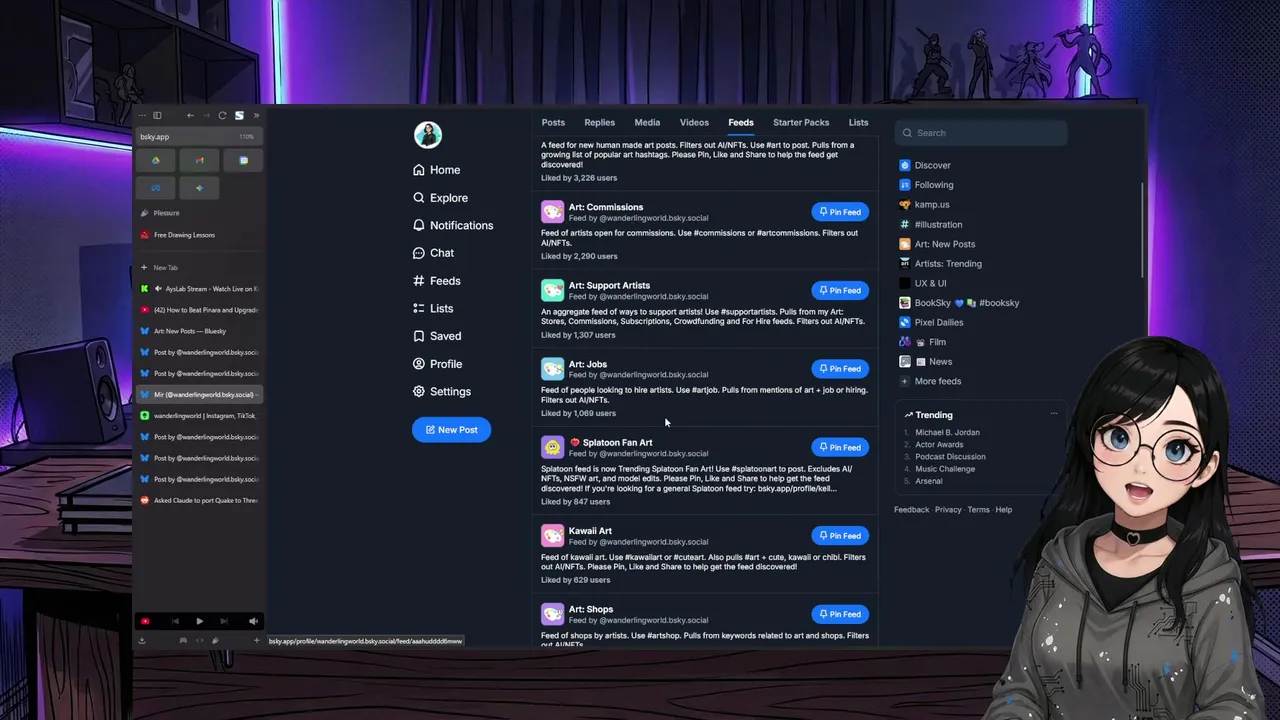Switch to the Replies tab

coord(599,123)
